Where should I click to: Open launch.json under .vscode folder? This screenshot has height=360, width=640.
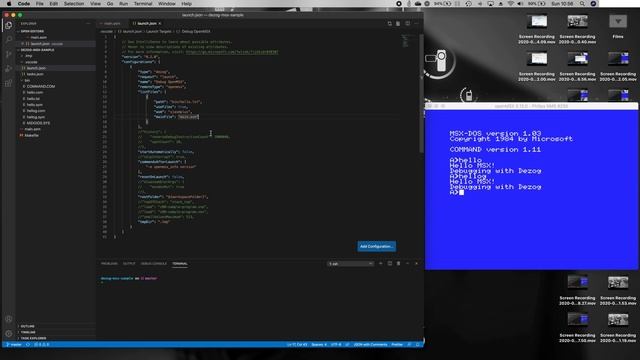point(36,68)
